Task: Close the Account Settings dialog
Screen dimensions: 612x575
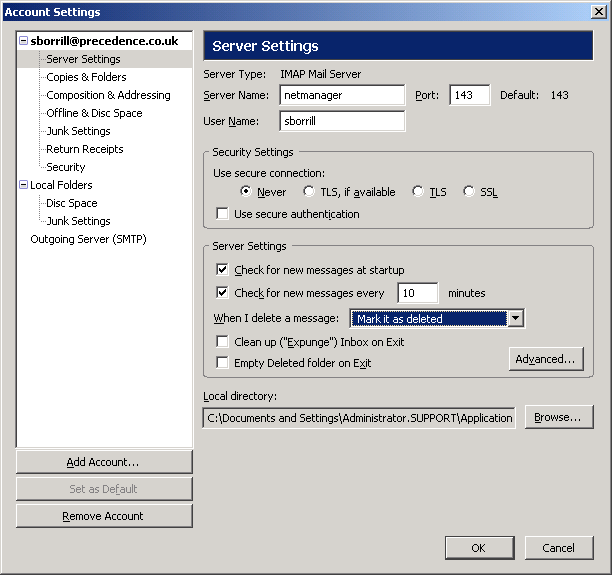Action: [599, 12]
